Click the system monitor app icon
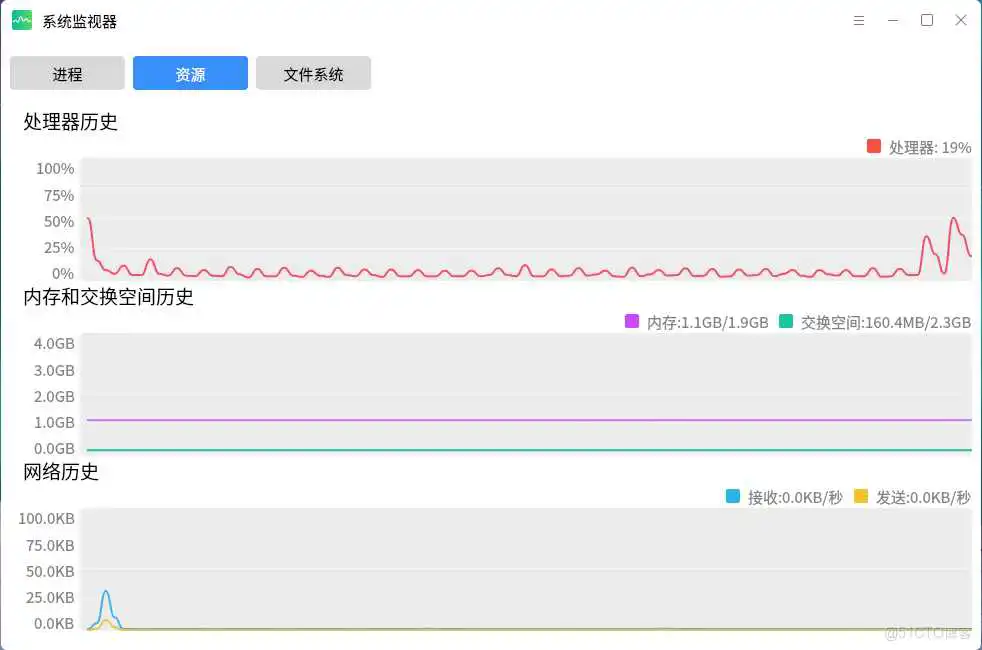The width and height of the screenshot is (982, 650). (x=21, y=19)
